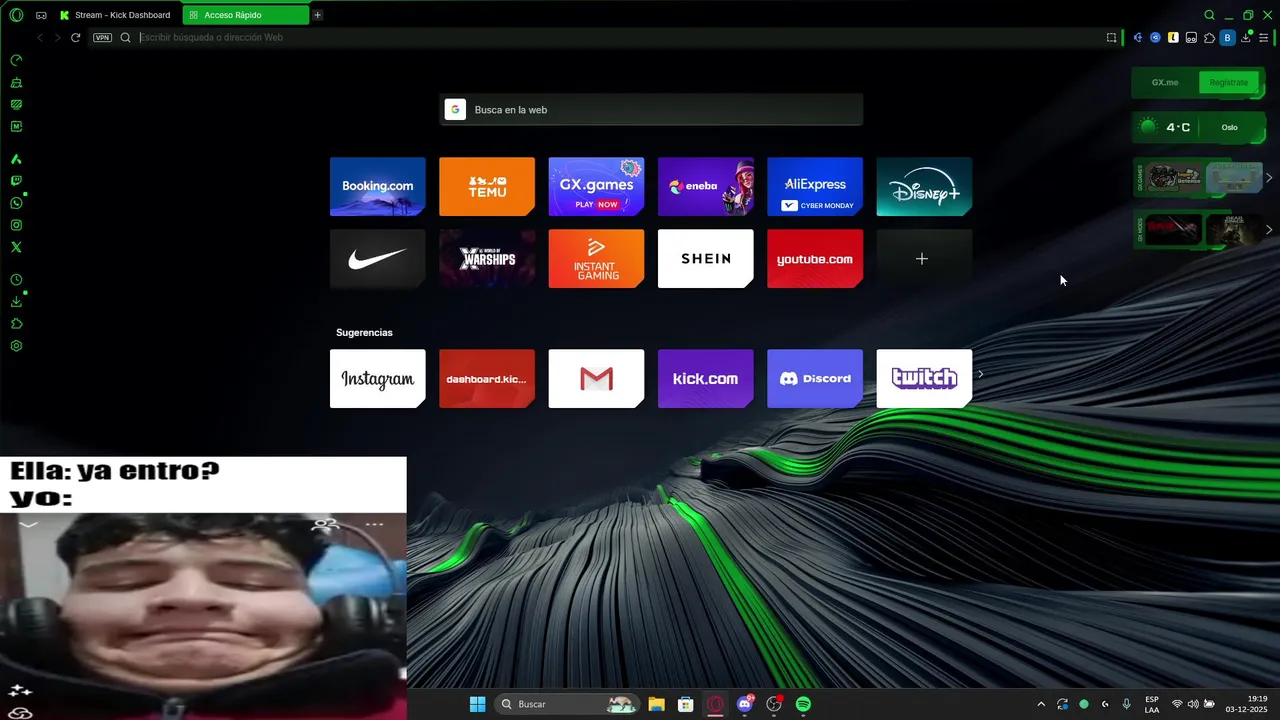Open the Aria AI sidebar icon
Screen dimensions: 1280x720
point(16,159)
